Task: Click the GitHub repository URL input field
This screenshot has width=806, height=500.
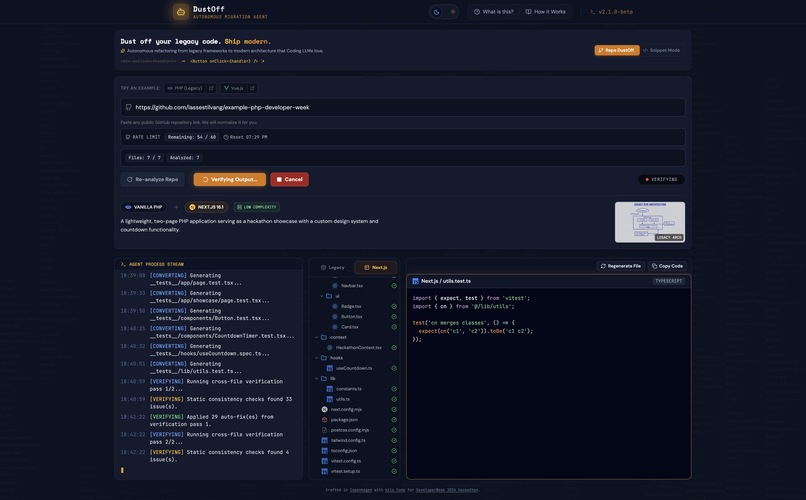Action: coord(402,107)
